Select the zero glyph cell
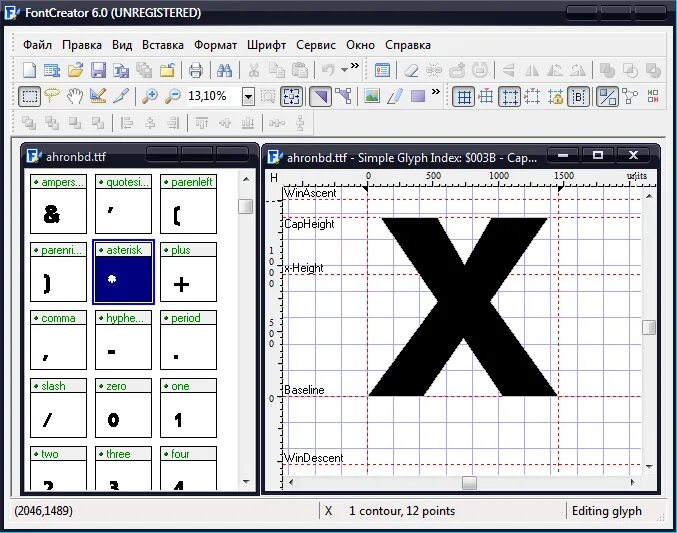 tap(123, 408)
